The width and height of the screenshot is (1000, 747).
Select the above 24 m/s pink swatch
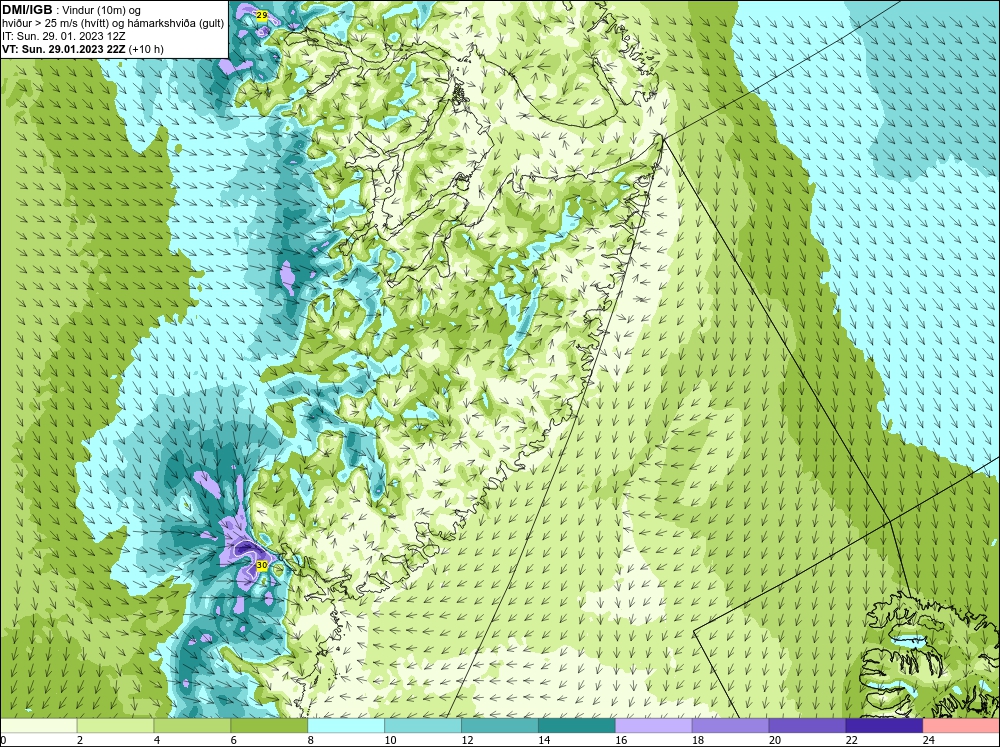[961, 726]
